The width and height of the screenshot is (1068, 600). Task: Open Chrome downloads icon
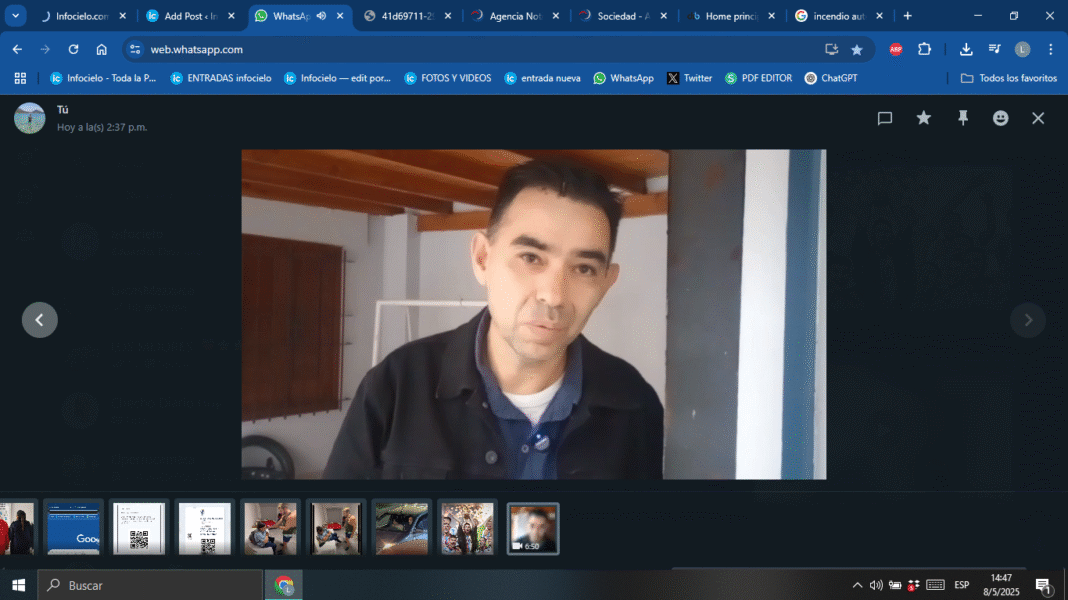click(x=966, y=50)
